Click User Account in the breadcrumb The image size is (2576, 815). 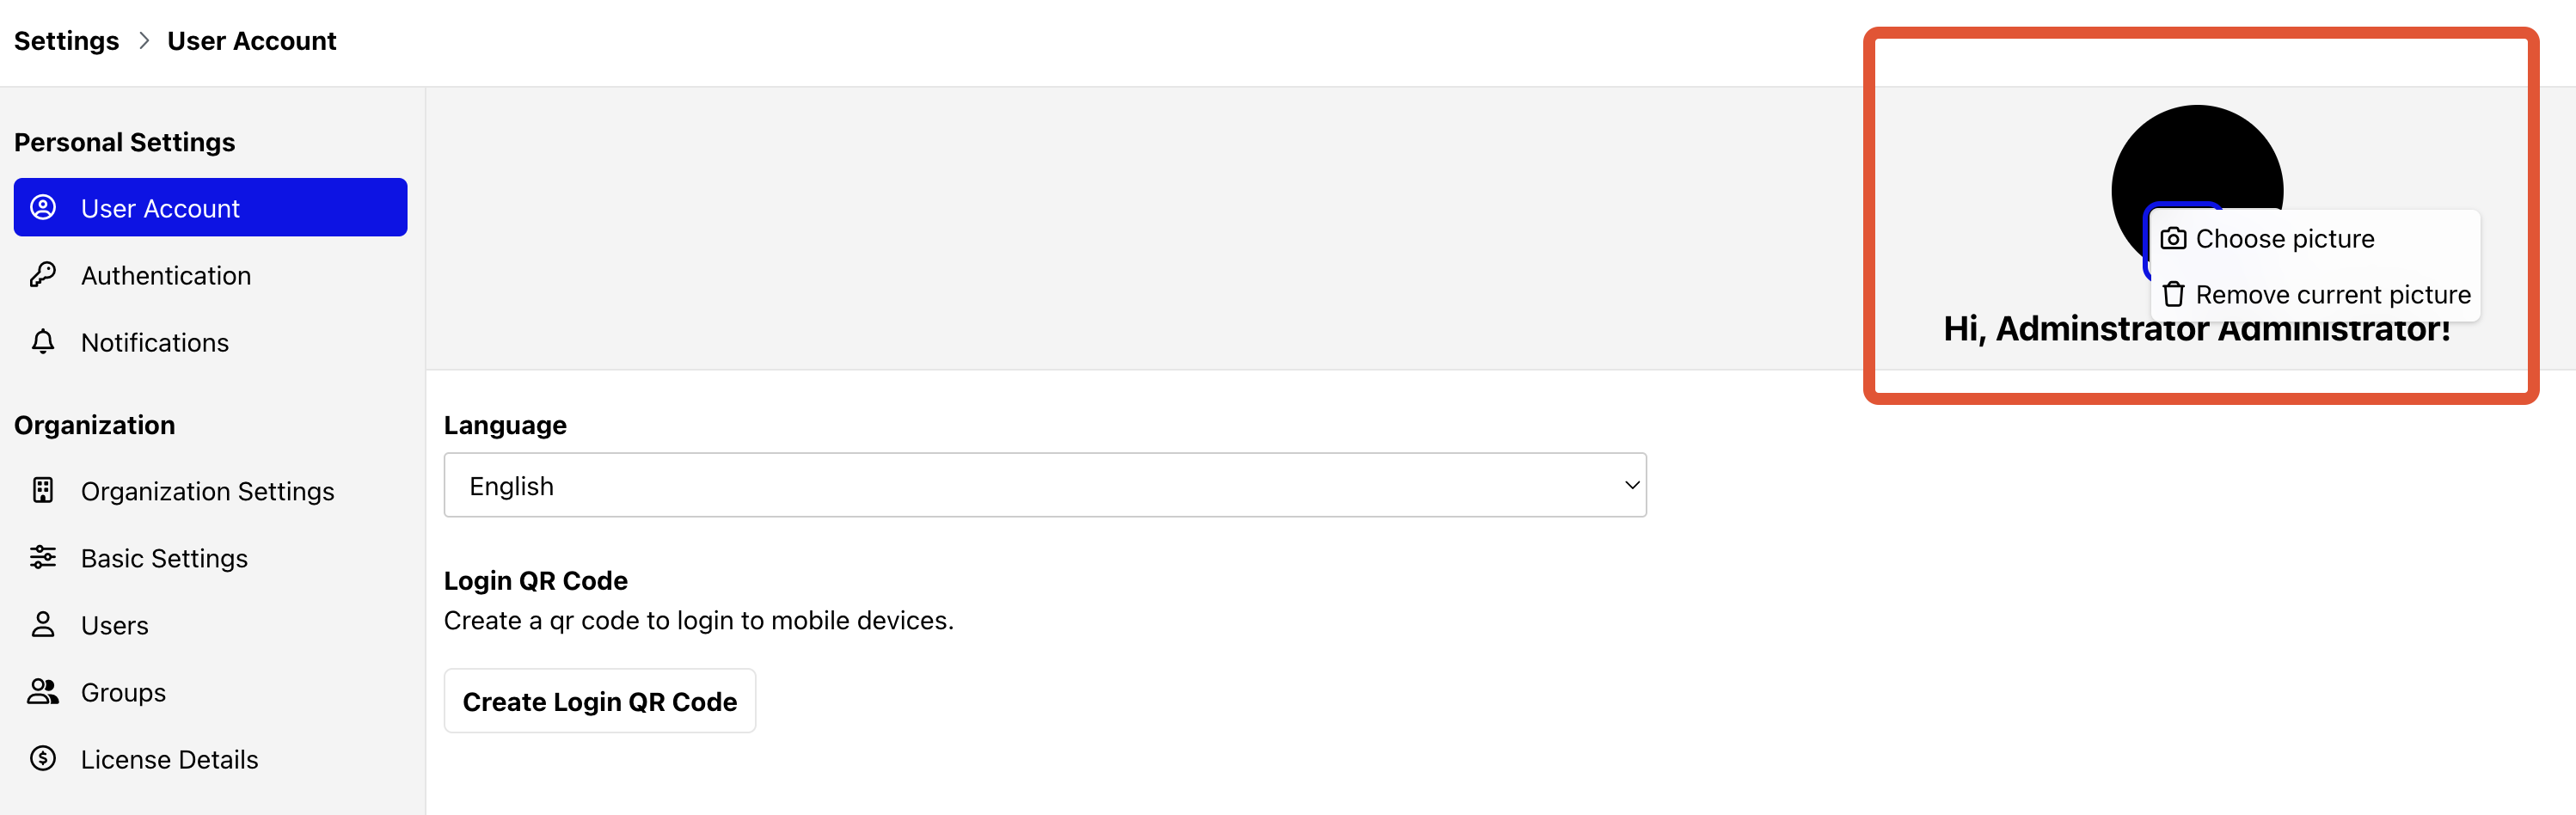252,41
